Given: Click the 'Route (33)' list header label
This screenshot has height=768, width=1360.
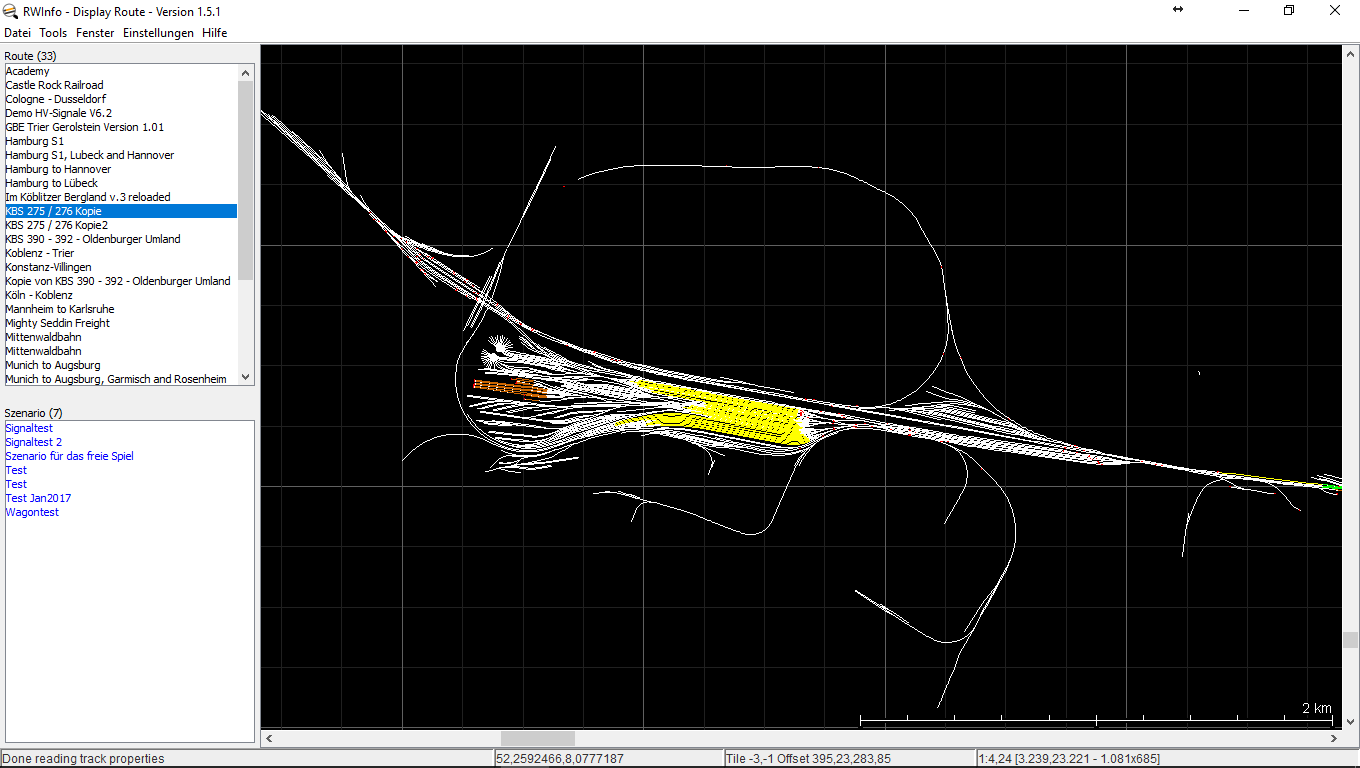Looking at the screenshot, I should pos(31,56).
